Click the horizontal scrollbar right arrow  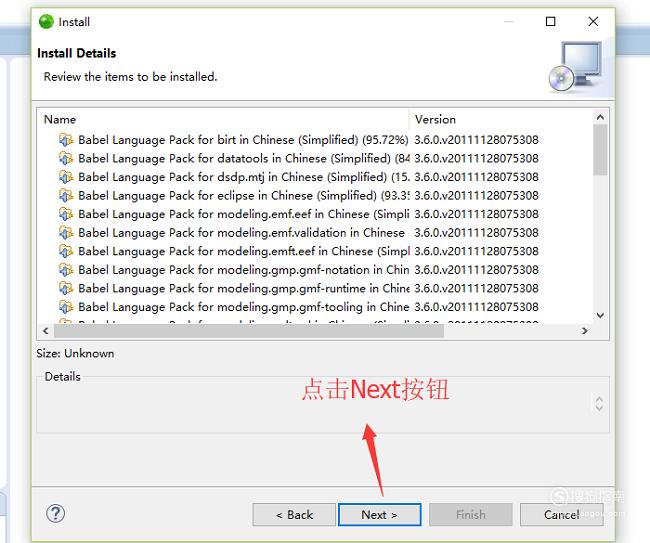(x=585, y=331)
